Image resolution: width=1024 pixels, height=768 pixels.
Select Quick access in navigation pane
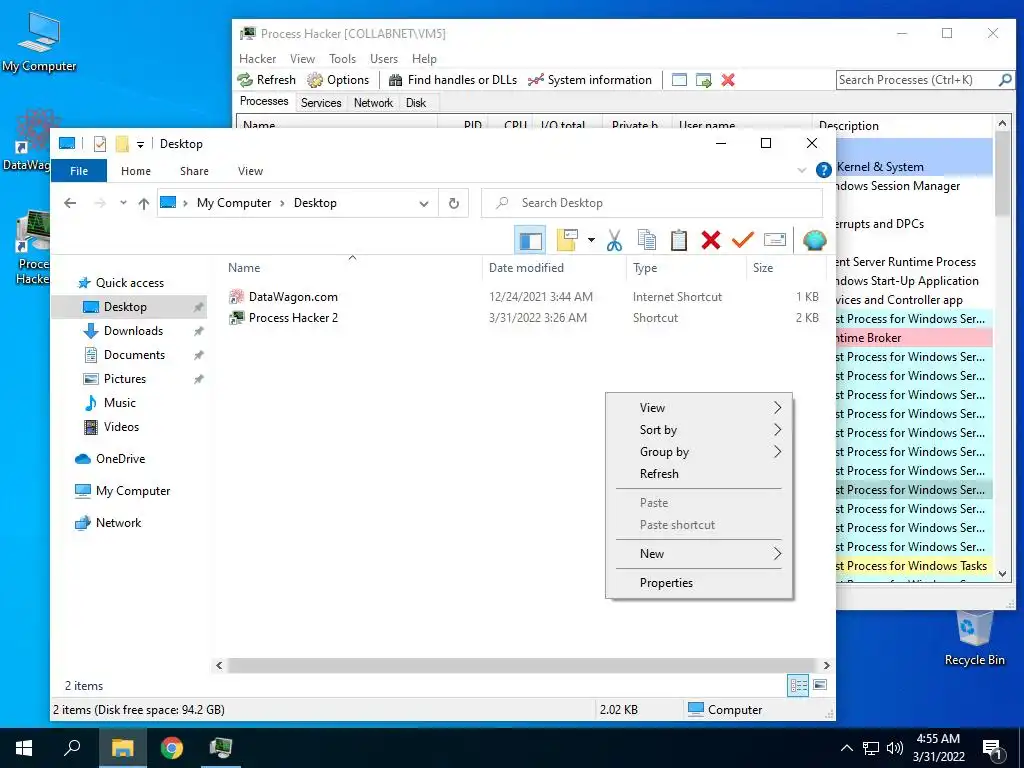(x=129, y=283)
